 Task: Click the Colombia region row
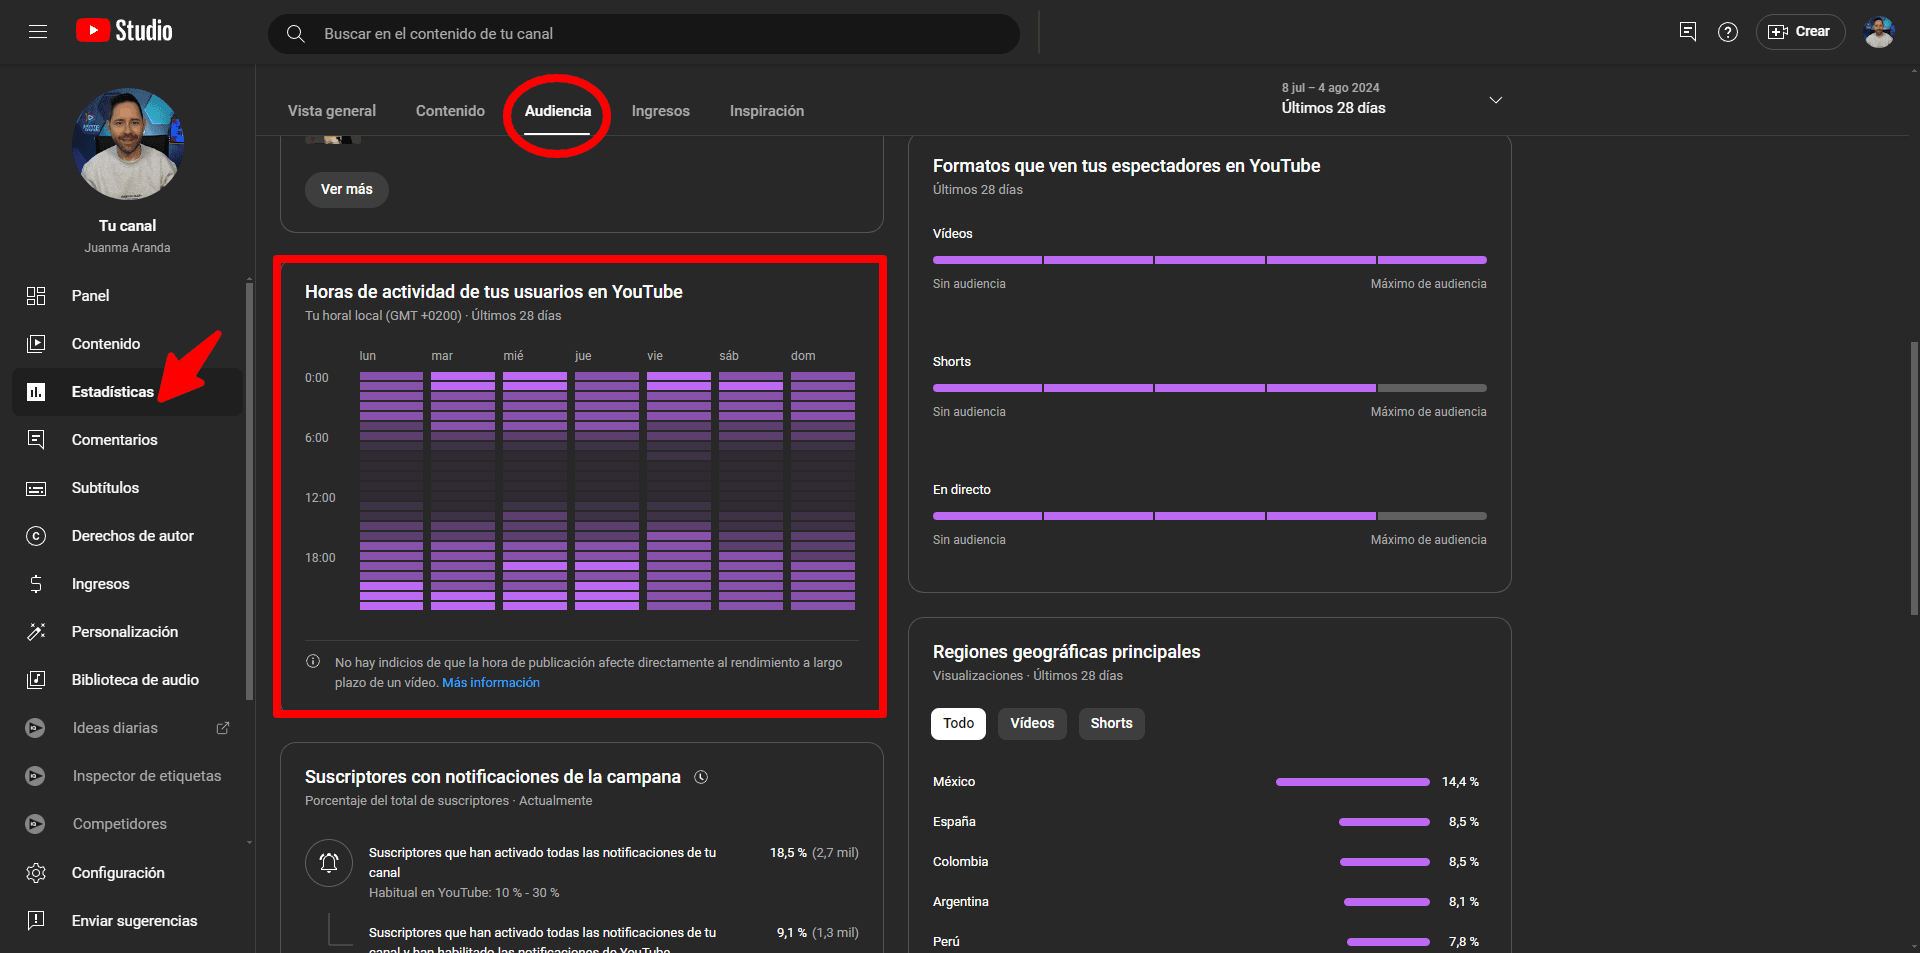tap(1206, 862)
